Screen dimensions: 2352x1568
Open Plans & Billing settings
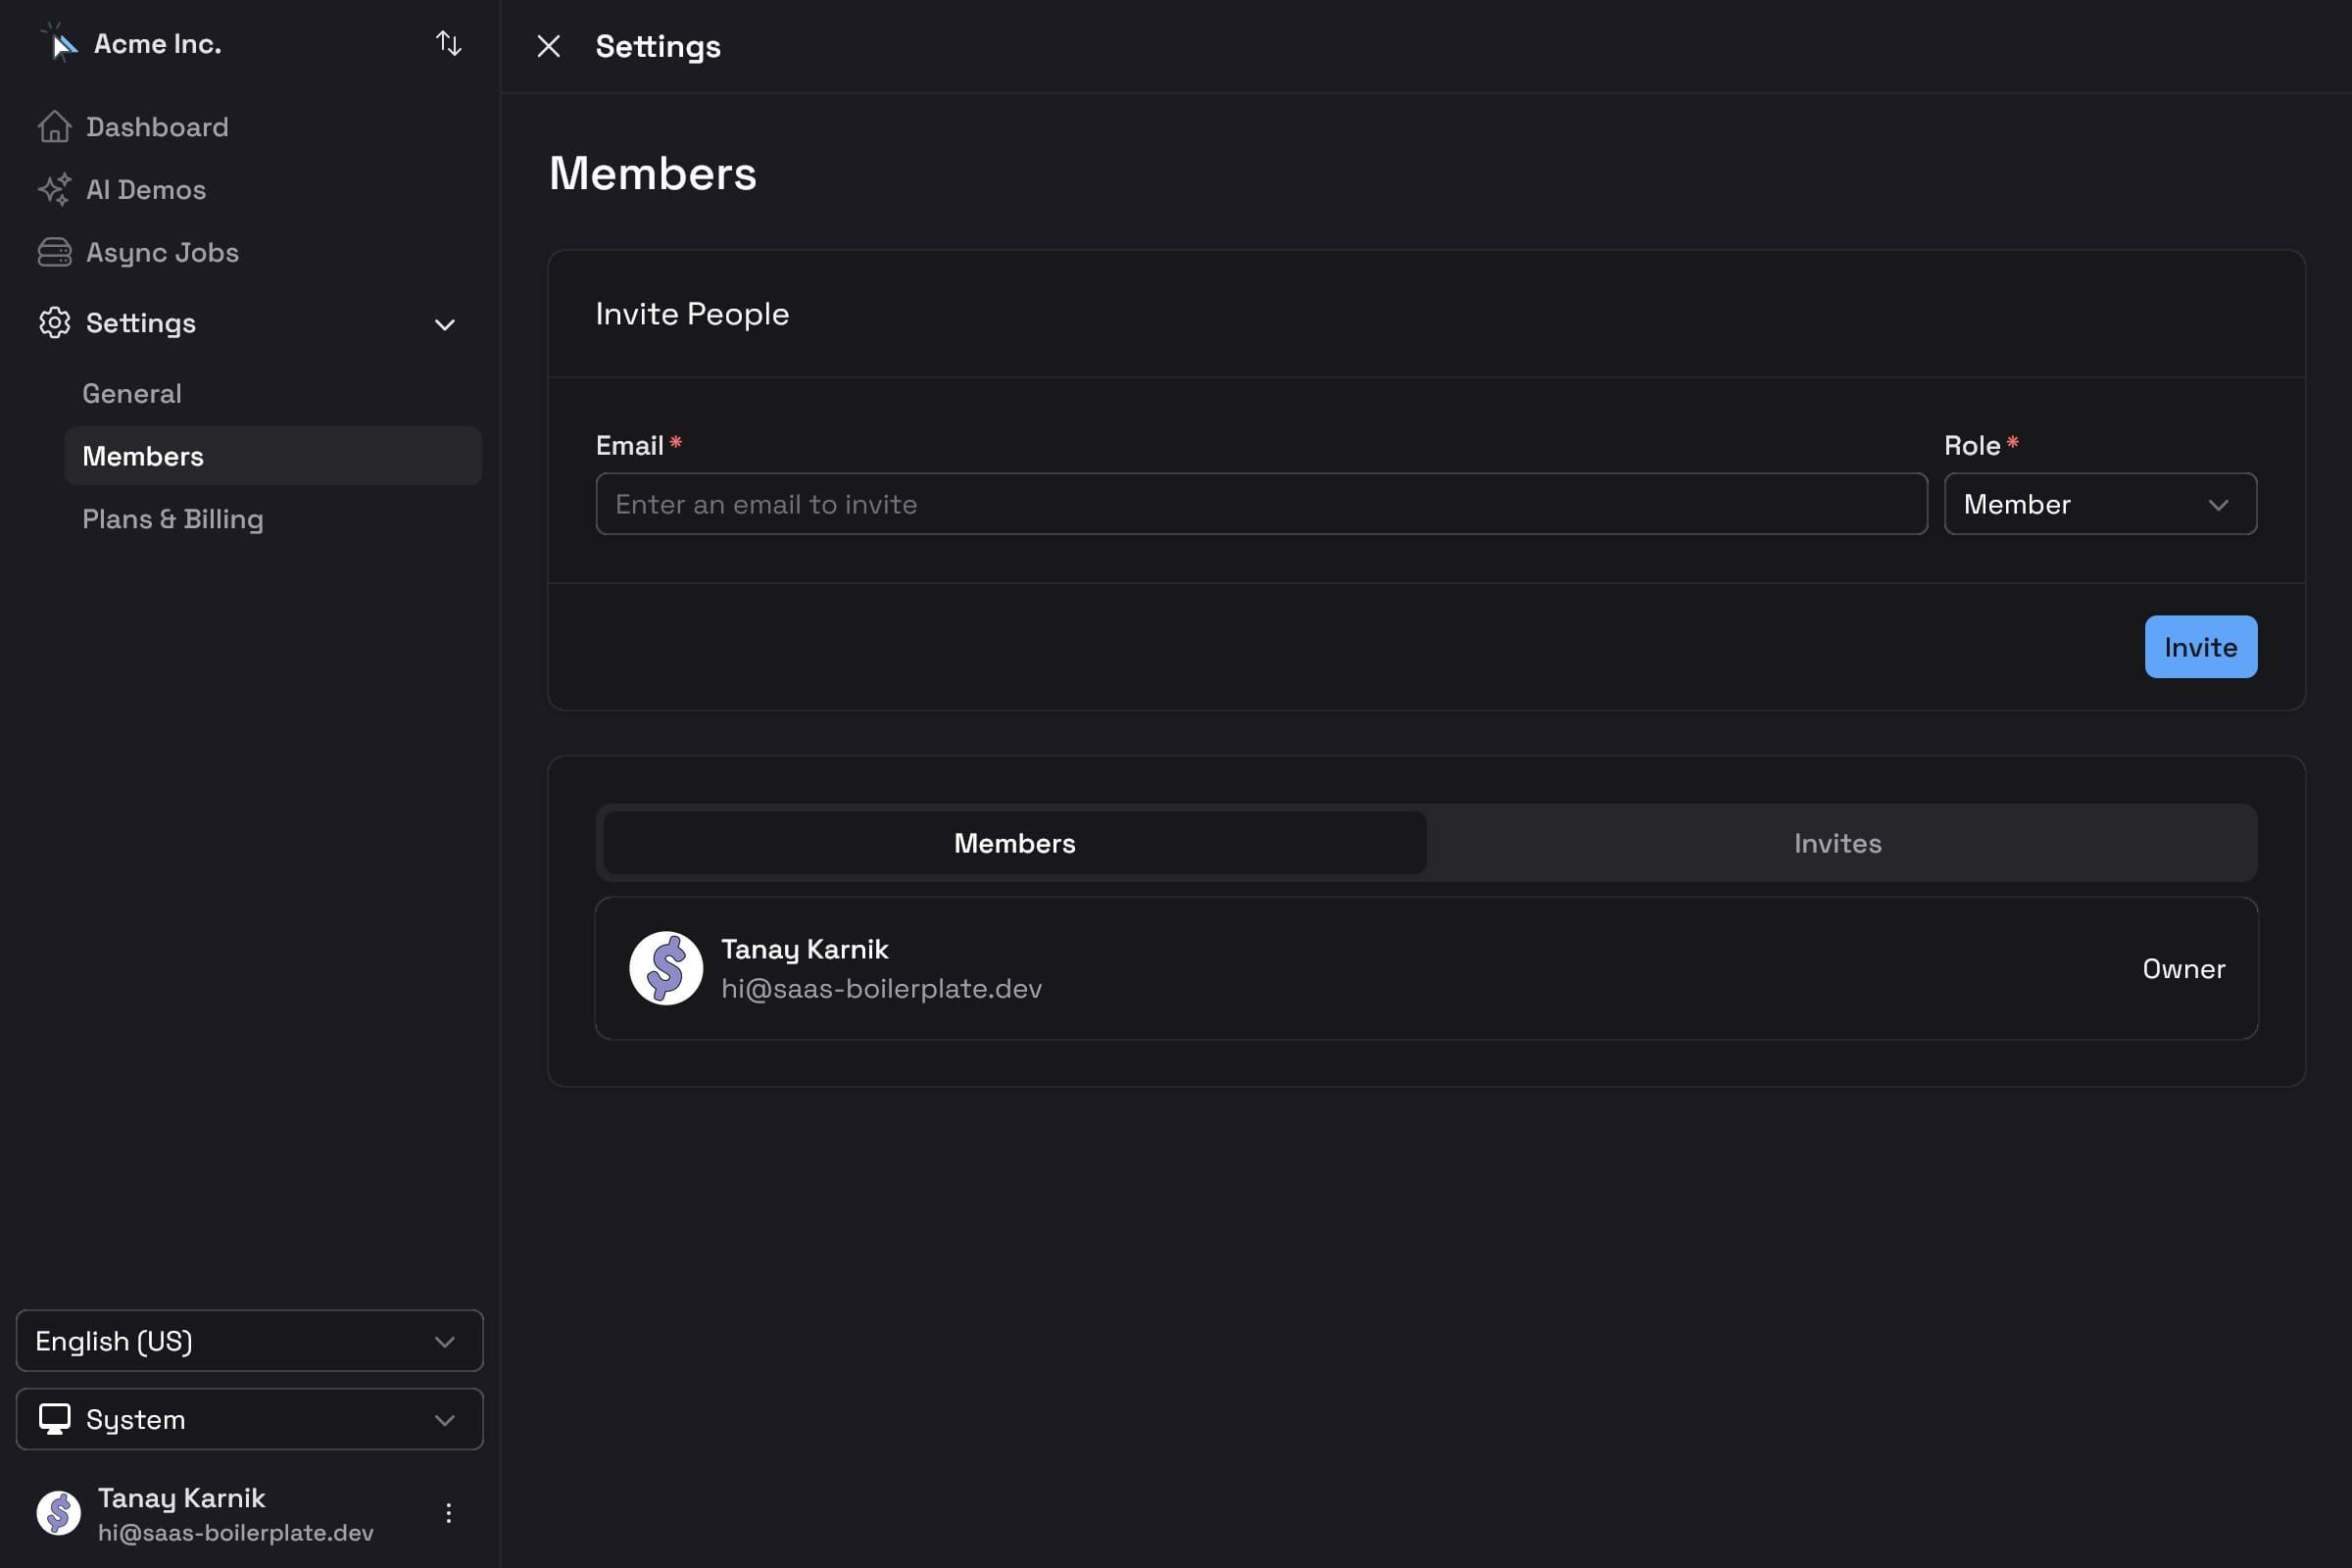[x=173, y=518]
